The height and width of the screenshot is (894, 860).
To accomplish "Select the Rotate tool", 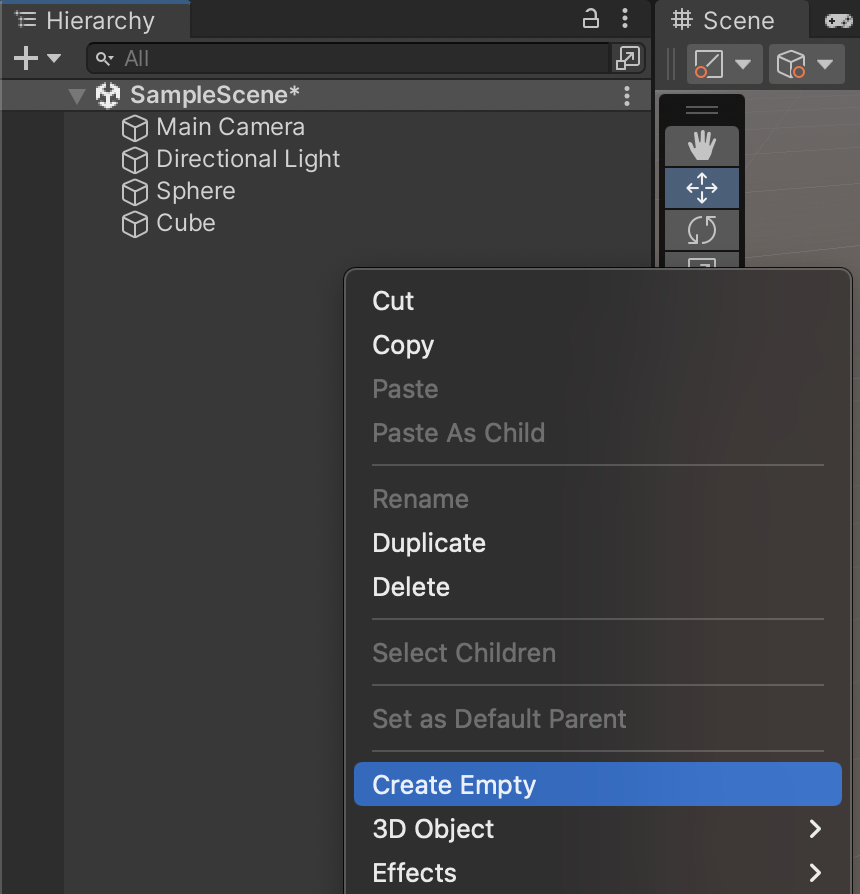I will click(x=702, y=230).
